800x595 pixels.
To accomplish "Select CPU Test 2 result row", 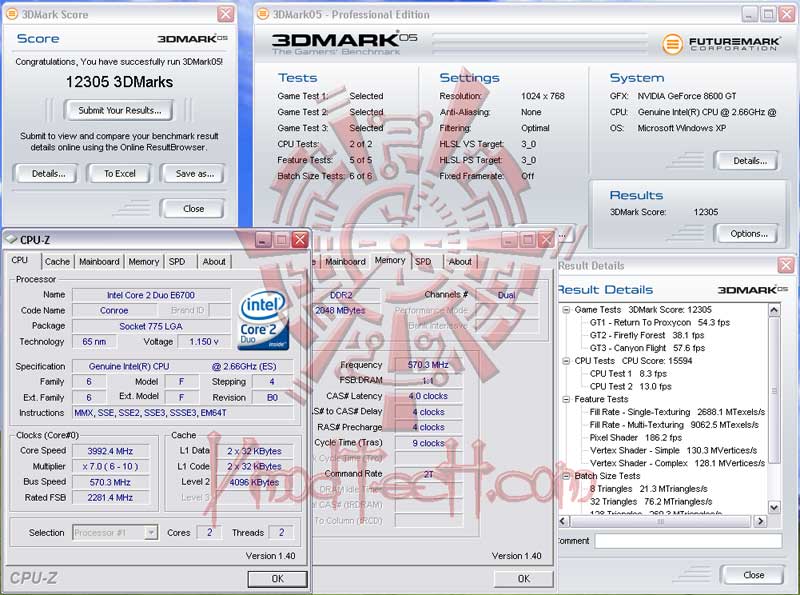I will pyautogui.click(x=630, y=386).
